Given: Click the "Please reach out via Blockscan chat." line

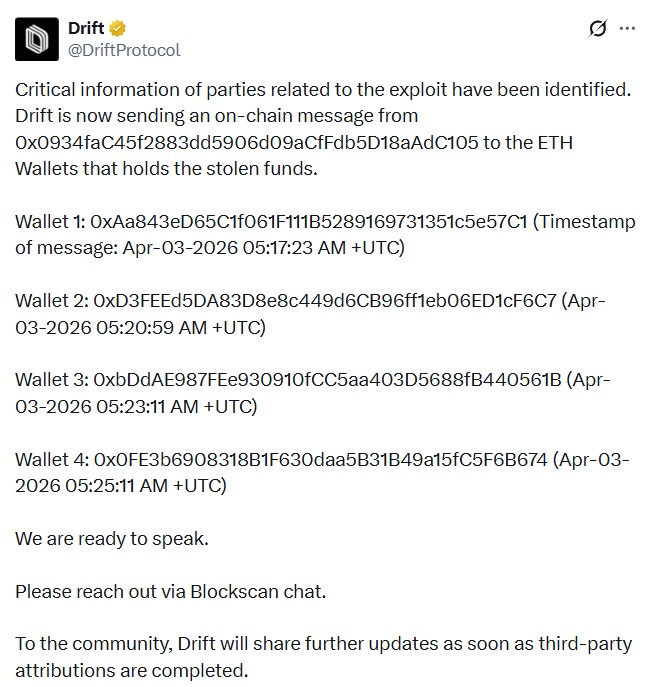Looking at the screenshot, I should tap(170, 591).
